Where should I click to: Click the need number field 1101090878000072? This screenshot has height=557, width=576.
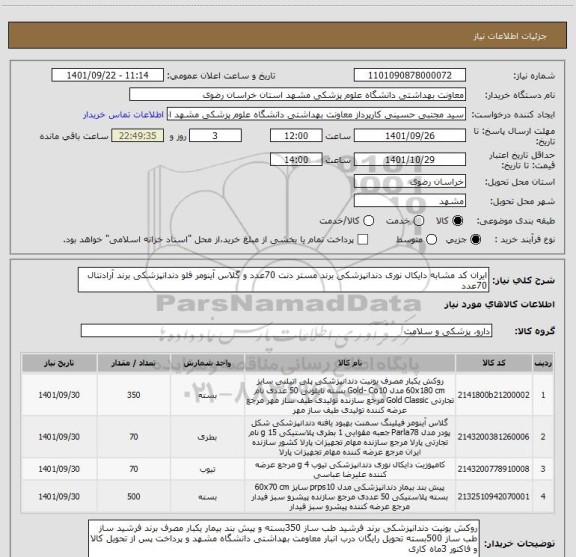coord(410,75)
